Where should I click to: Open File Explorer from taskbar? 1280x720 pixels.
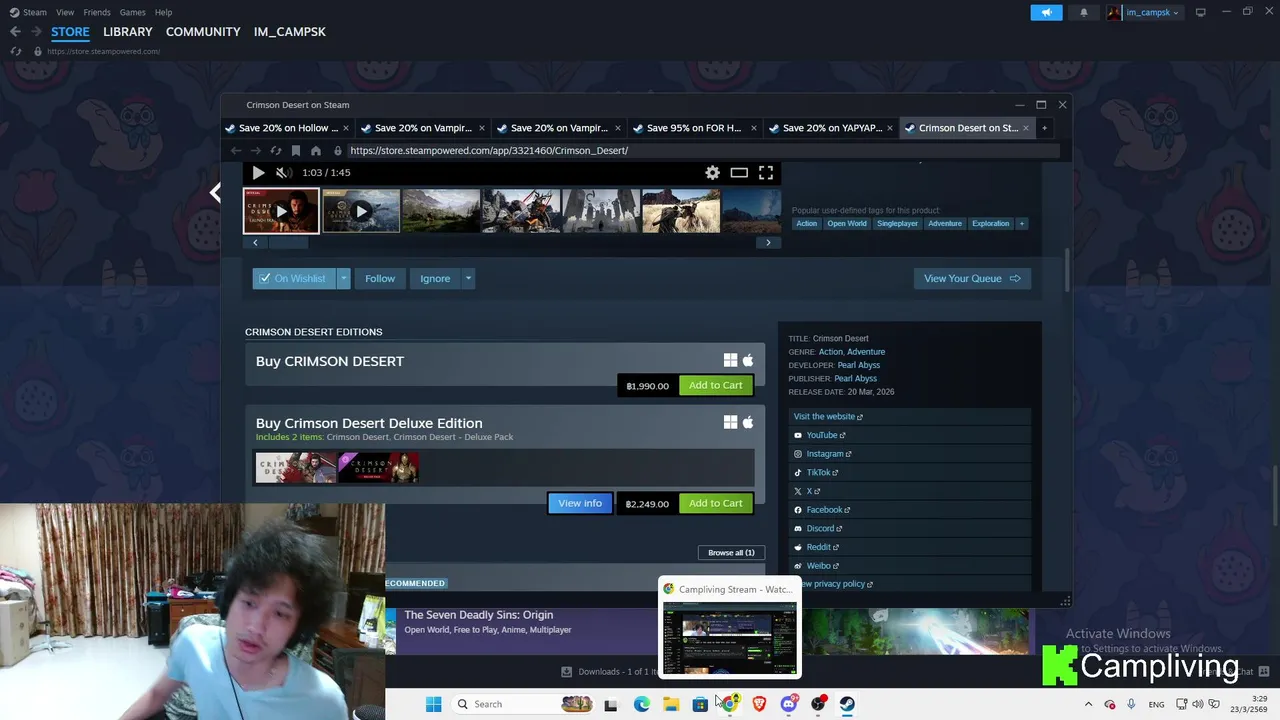671,704
